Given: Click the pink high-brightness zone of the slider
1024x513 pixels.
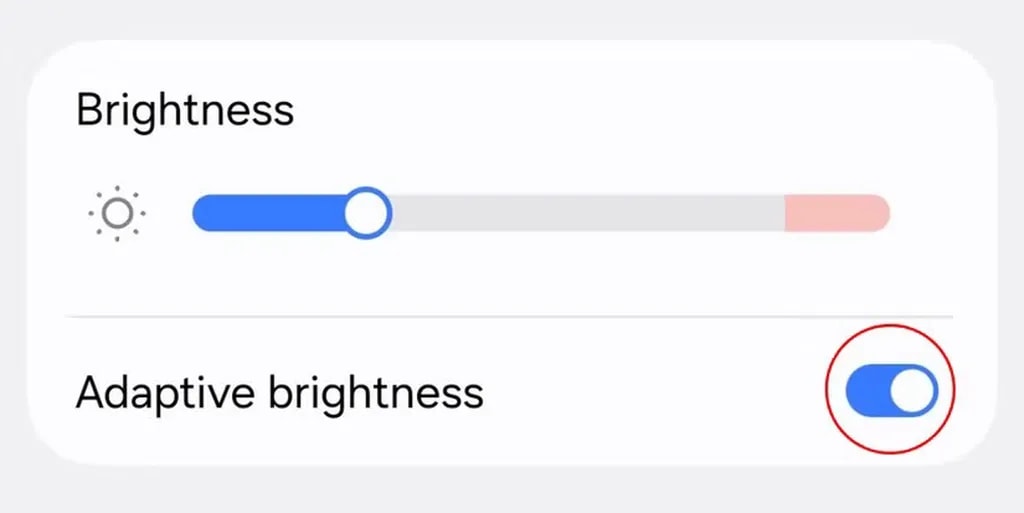Looking at the screenshot, I should coord(836,213).
